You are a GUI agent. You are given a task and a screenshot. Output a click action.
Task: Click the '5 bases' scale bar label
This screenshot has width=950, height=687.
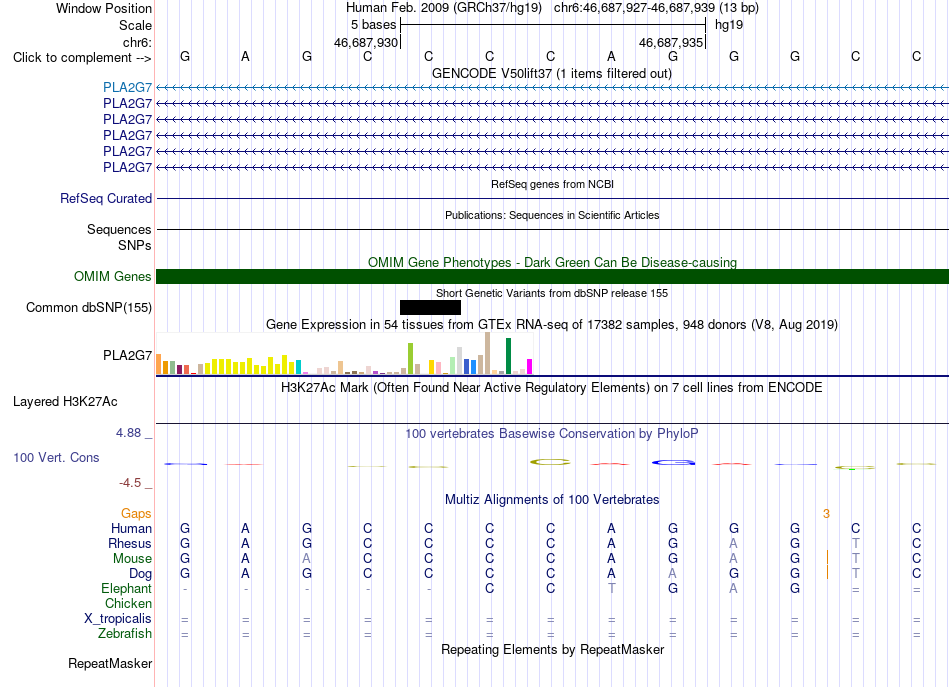pos(373,25)
